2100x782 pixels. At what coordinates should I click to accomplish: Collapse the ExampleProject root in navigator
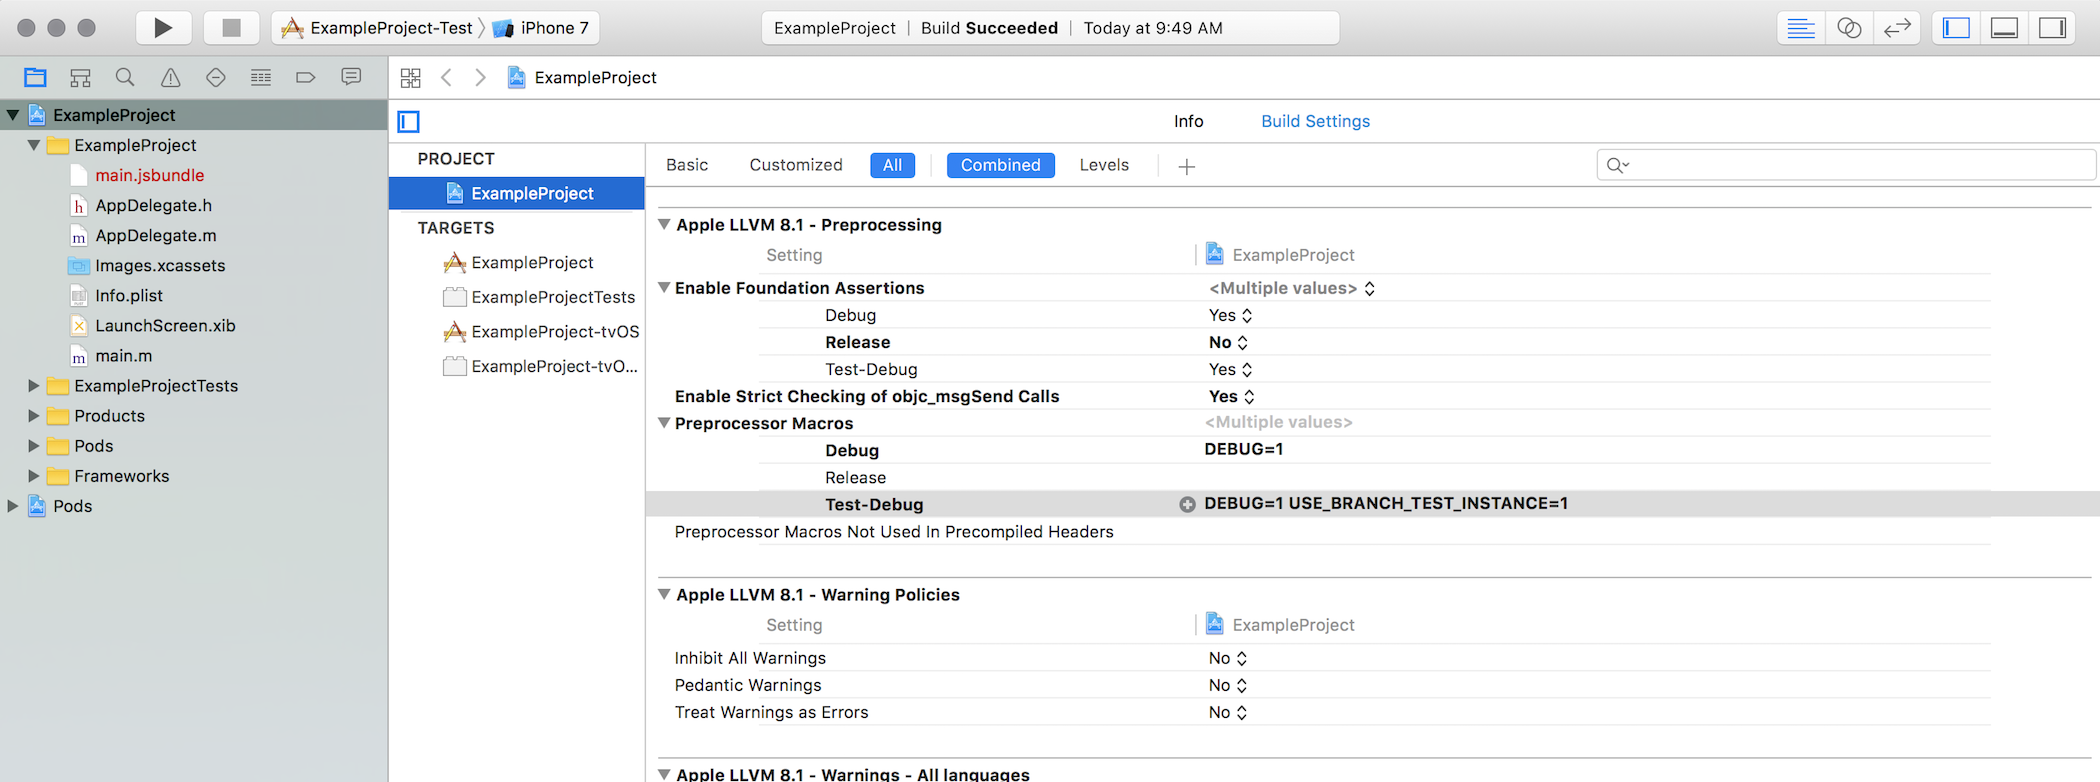coord(13,115)
